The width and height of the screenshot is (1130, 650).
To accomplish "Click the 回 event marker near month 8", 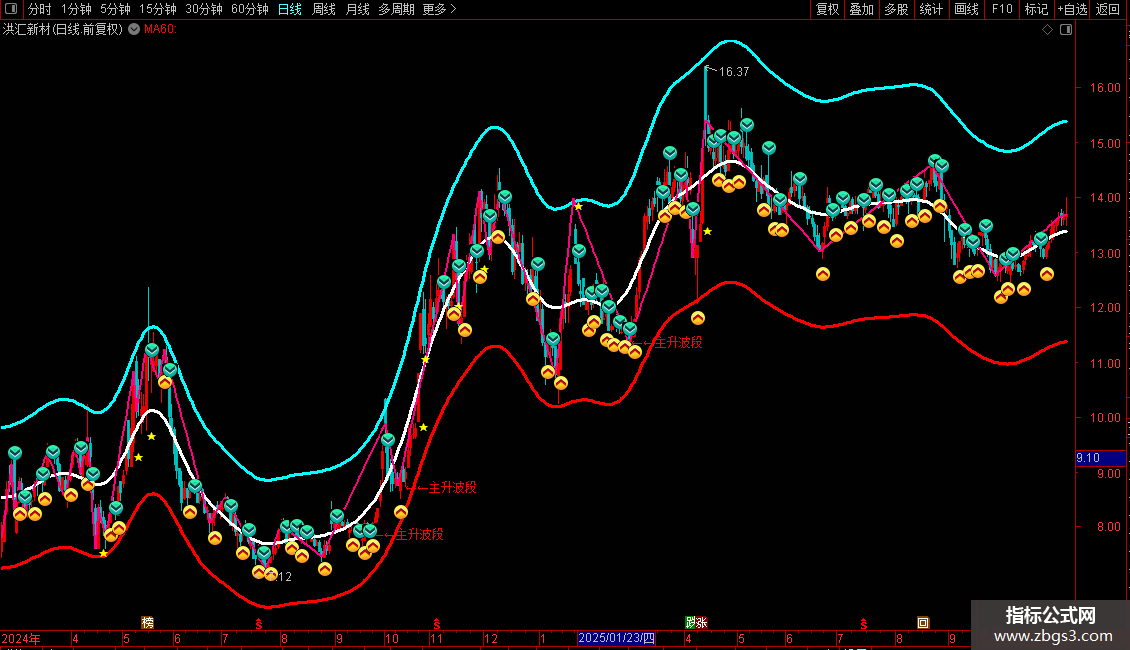I will coord(923,622).
